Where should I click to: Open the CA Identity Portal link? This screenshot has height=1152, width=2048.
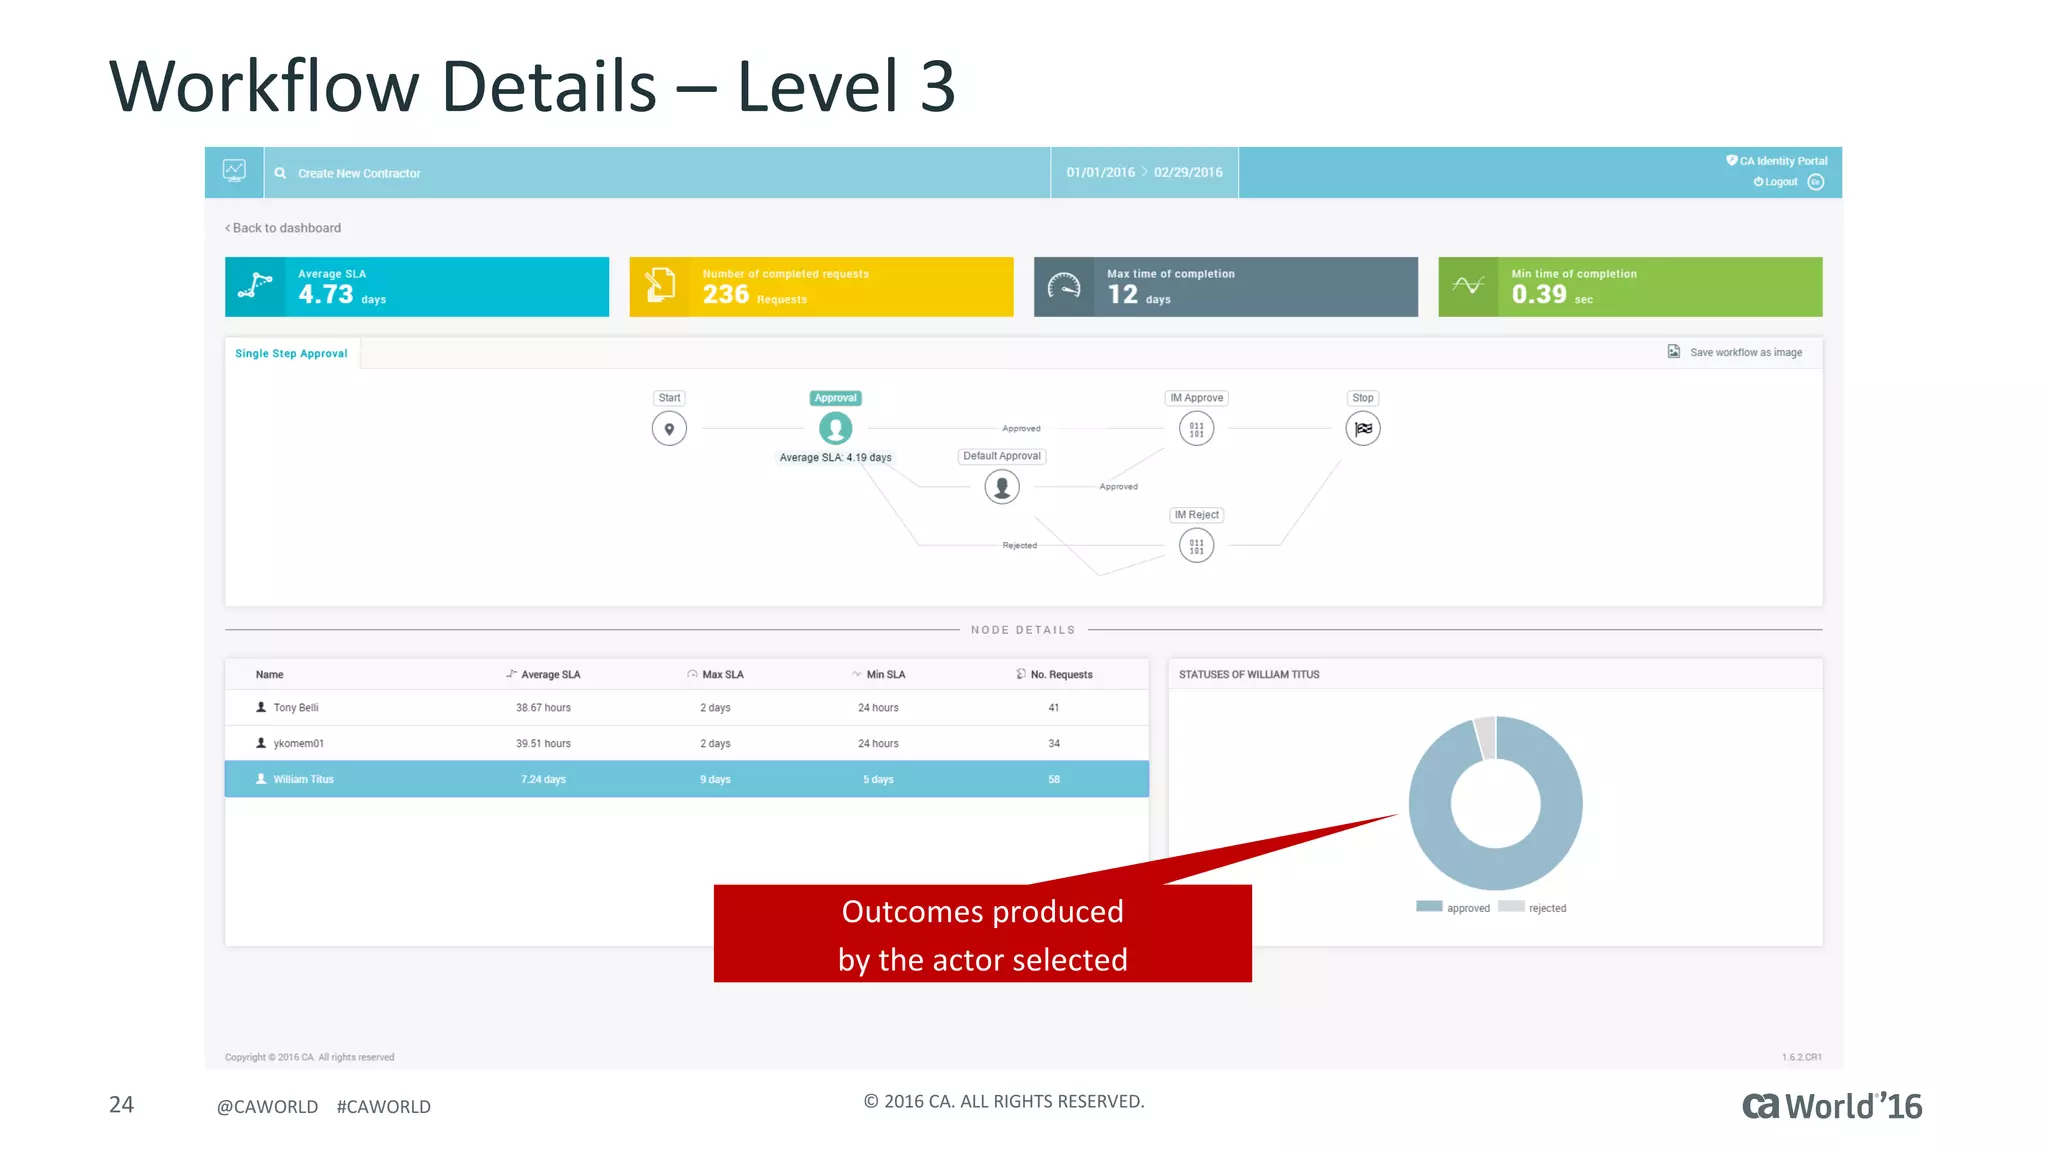[1777, 161]
